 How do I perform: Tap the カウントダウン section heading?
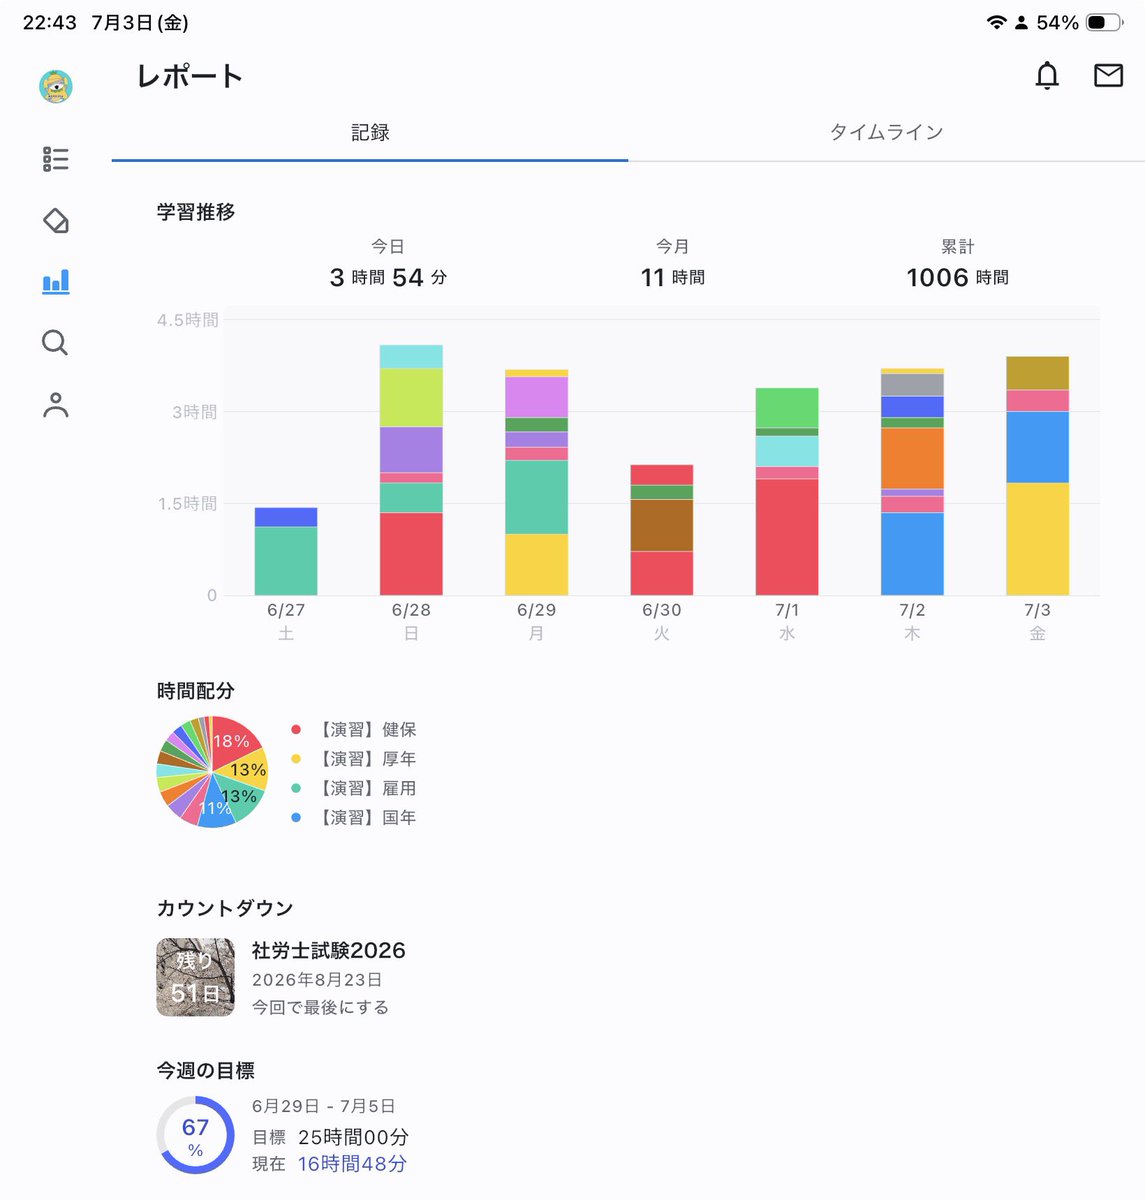pyautogui.click(x=225, y=908)
